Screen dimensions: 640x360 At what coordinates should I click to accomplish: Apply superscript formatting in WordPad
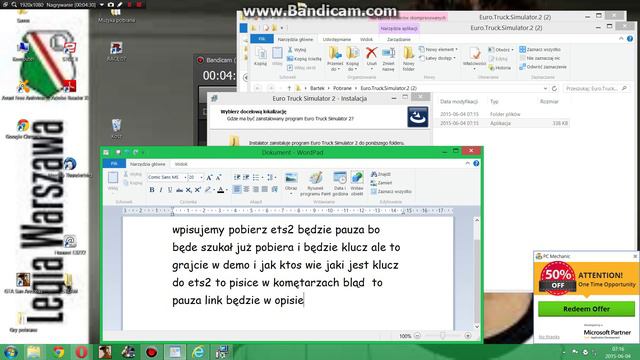tap(198, 190)
